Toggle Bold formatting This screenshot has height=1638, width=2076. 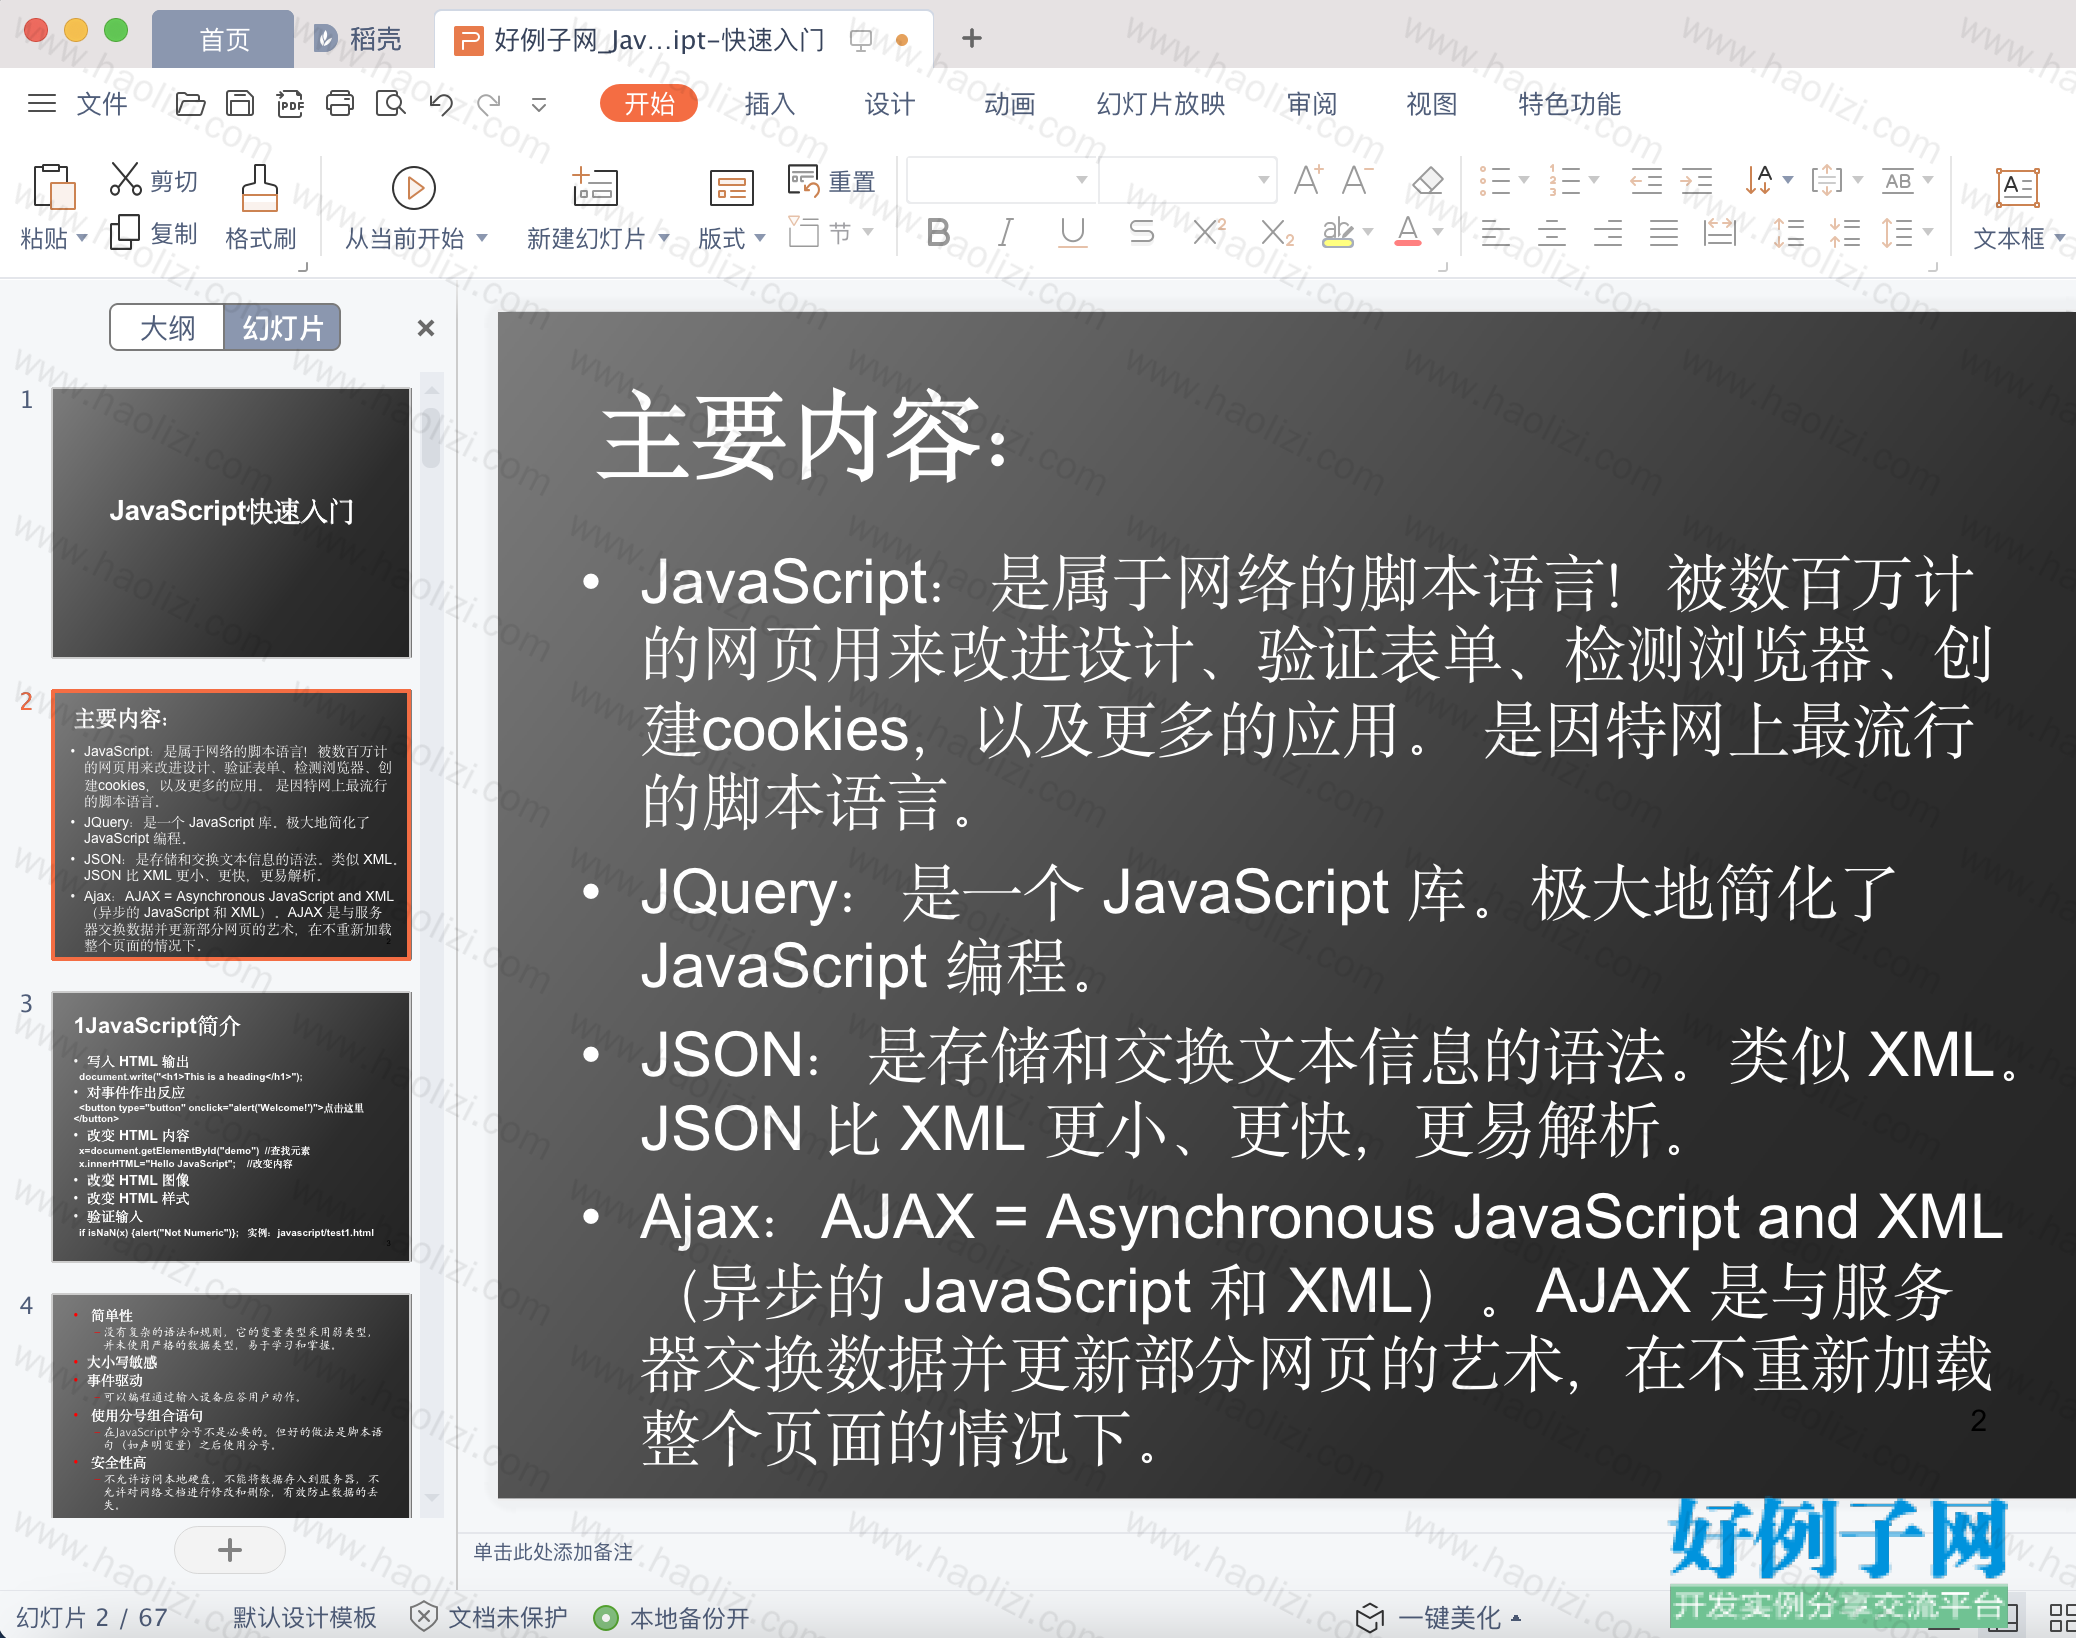click(938, 232)
